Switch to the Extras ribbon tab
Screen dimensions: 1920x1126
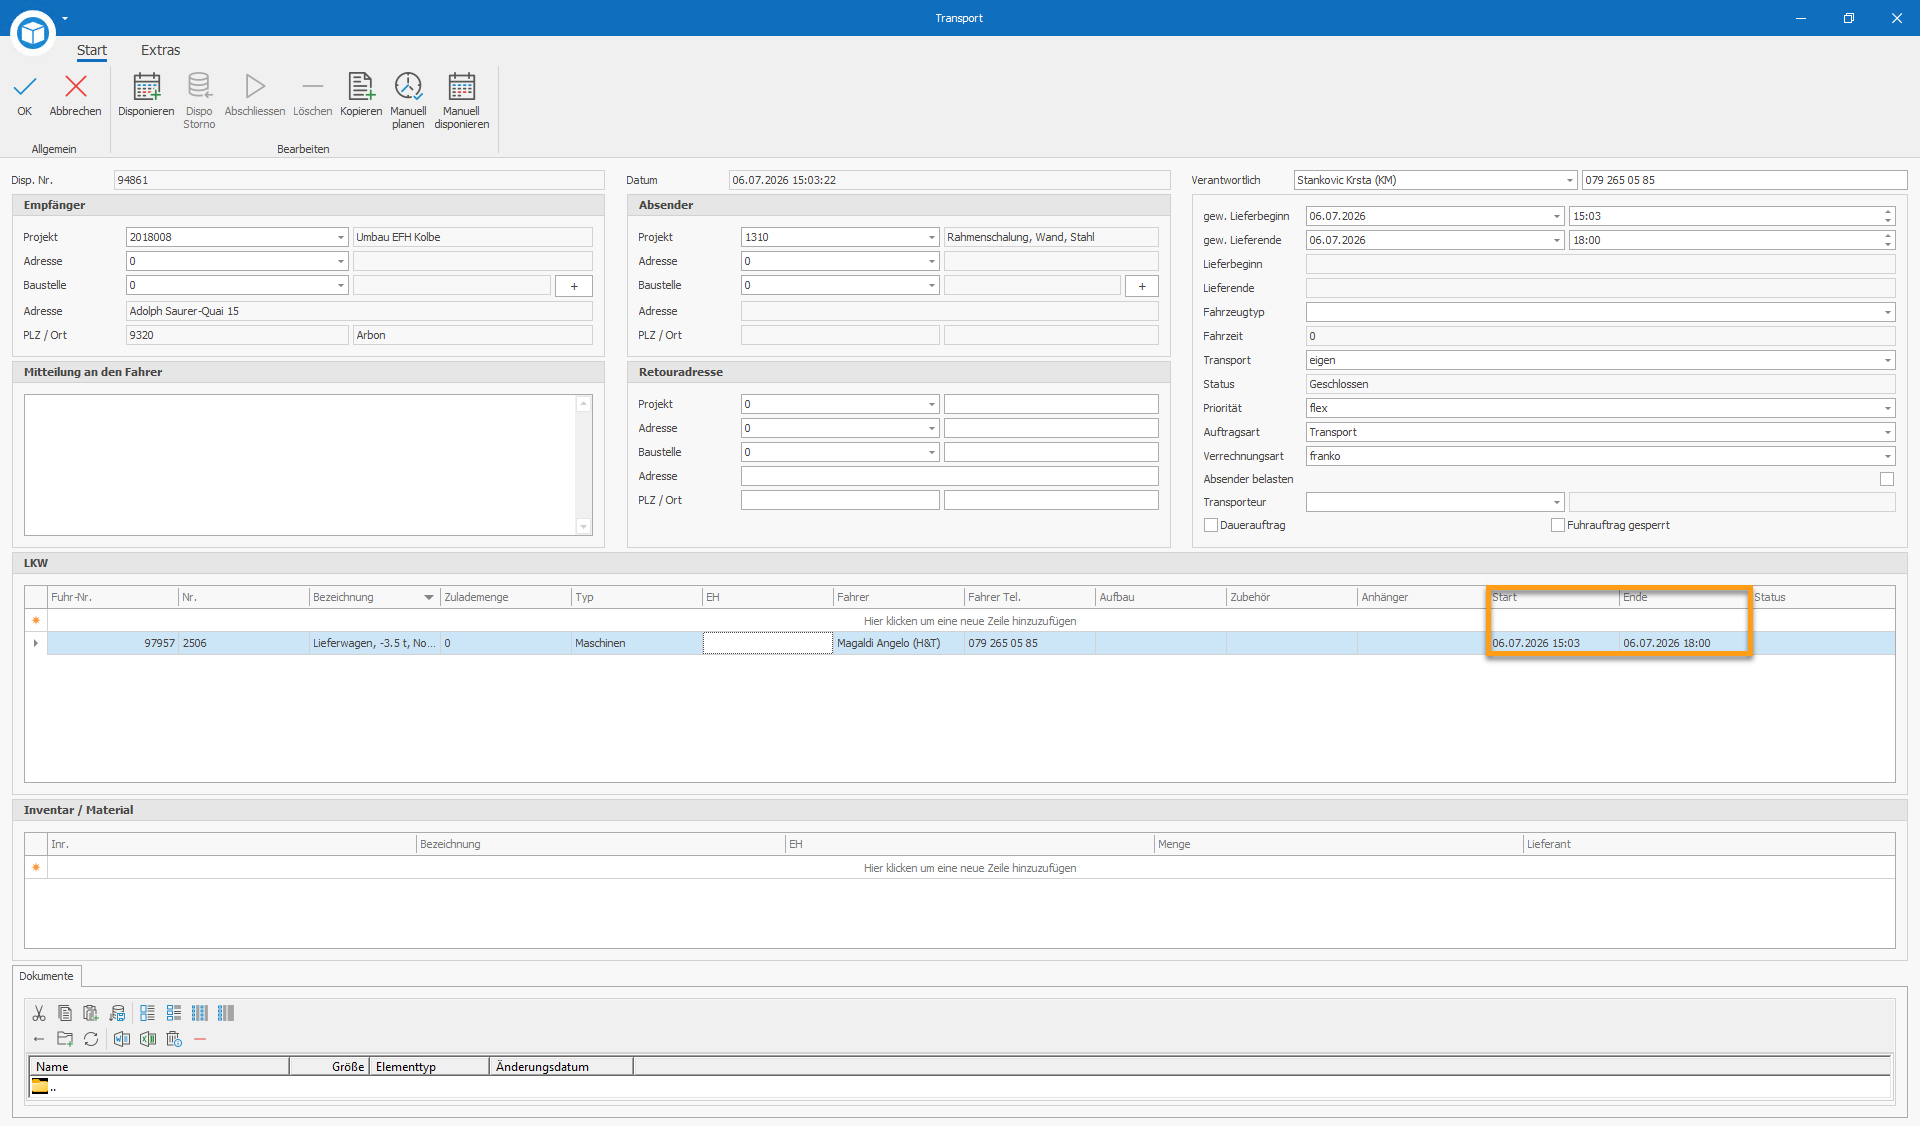pyautogui.click(x=160, y=50)
